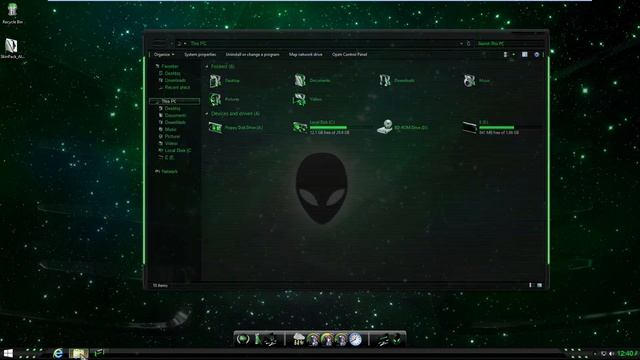This screenshot has height=360, width=640.
Task: Click the 10 items status text
Action: (x=160, y=285)
